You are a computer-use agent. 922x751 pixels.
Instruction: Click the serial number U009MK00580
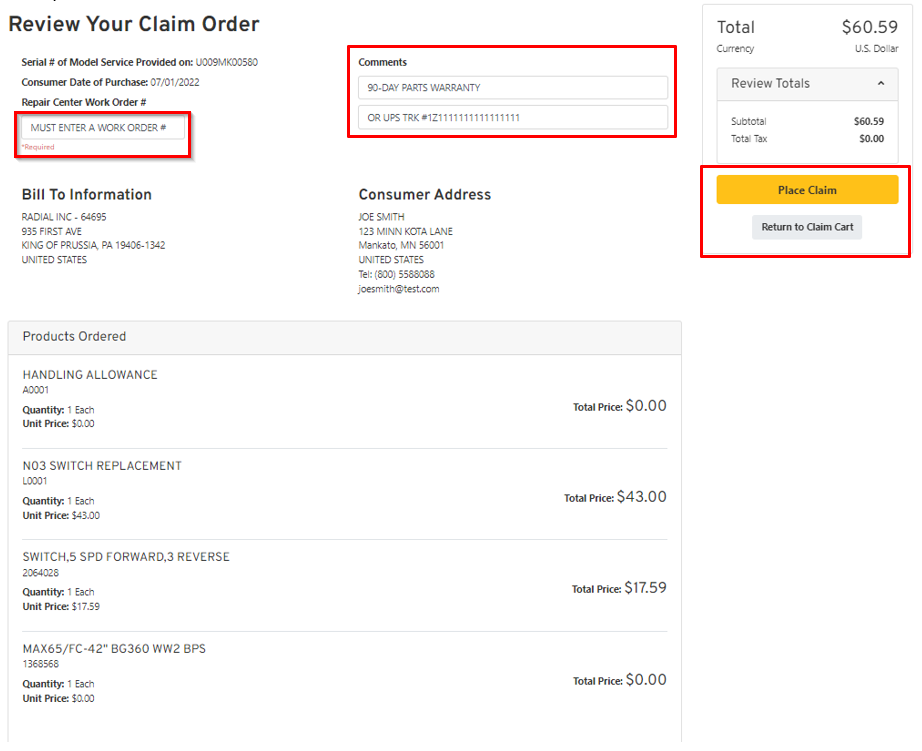(x=226, y=62)
